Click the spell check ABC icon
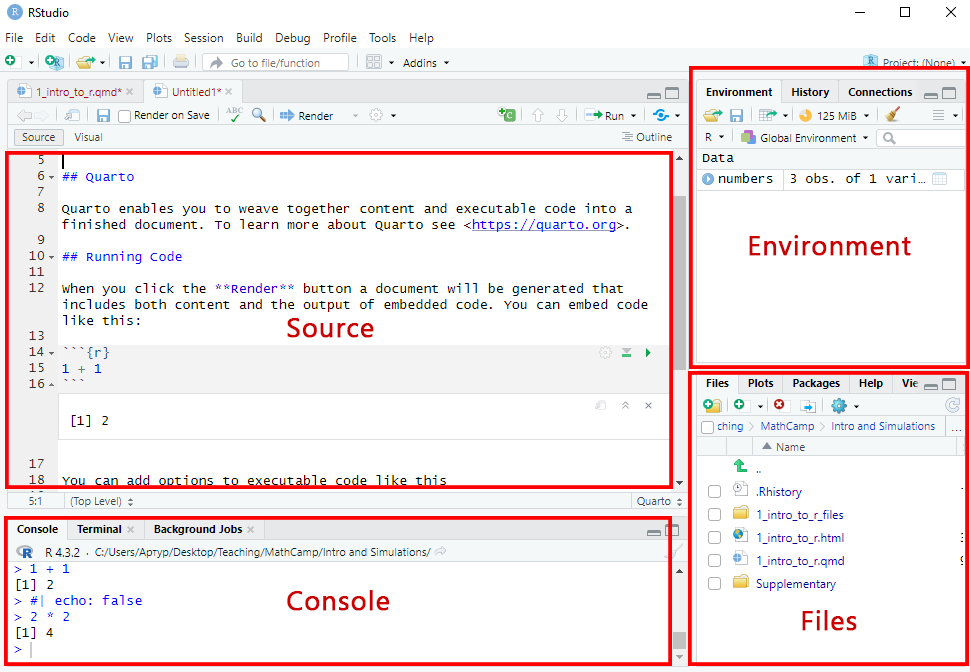 pos(234,115)
